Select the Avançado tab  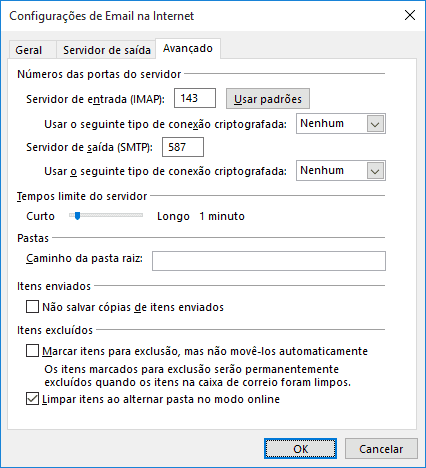[188, 49]
